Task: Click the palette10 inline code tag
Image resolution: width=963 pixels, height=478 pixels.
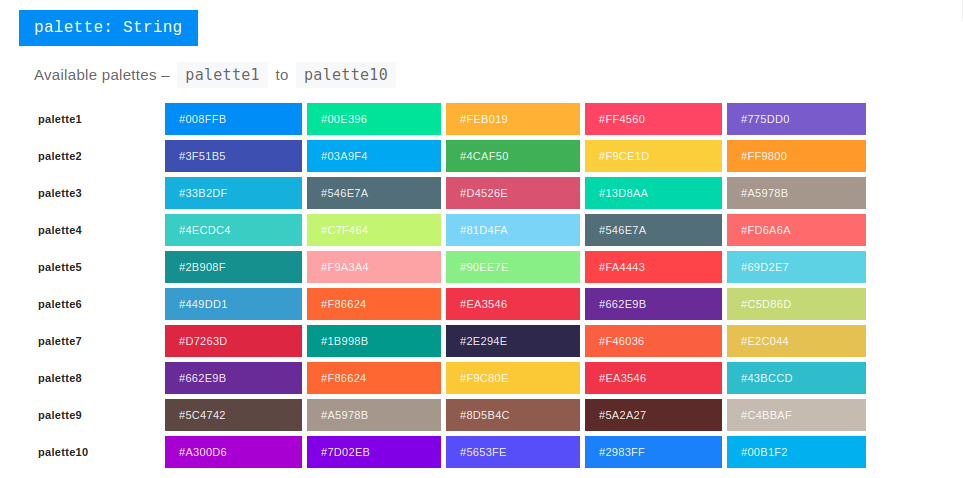Action: click(x=345, y=75)
